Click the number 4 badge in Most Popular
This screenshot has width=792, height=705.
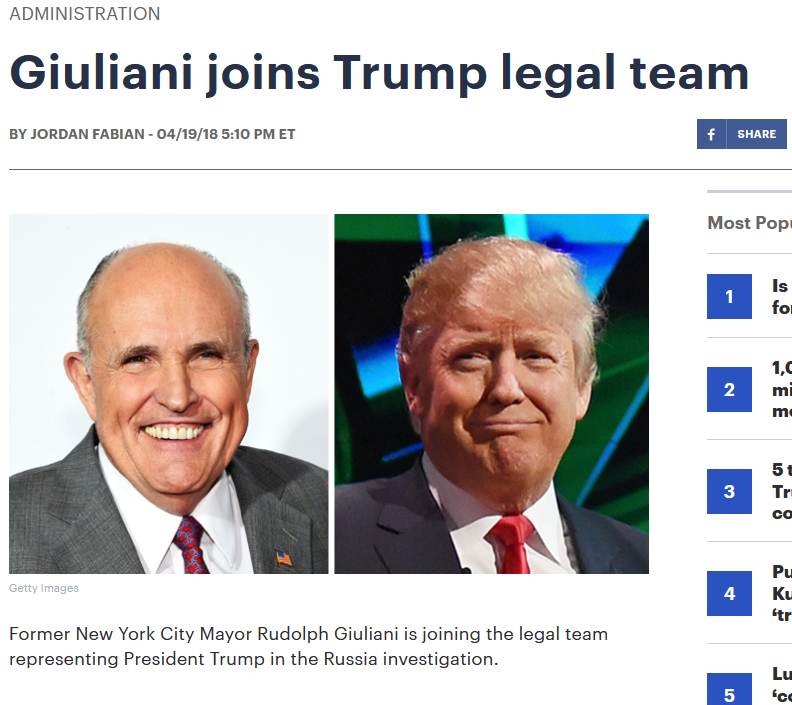coord(729,593)
